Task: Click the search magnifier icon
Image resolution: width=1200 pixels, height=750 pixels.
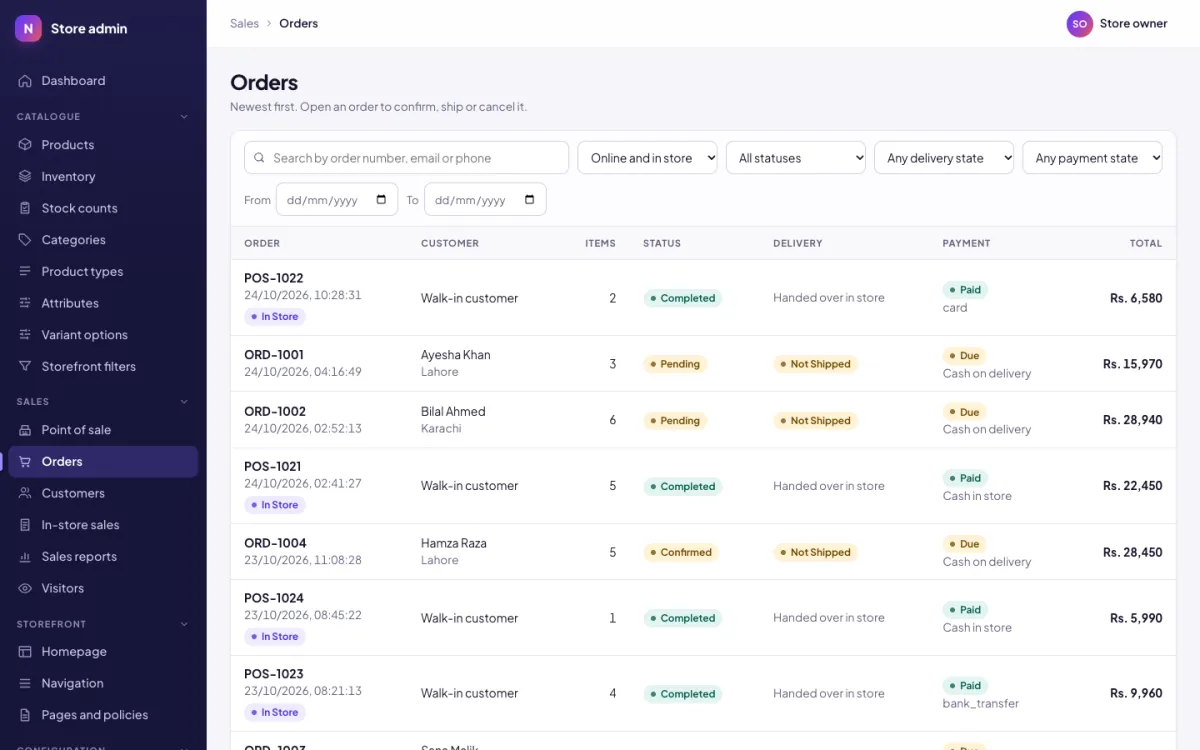Action: coord(260,158)
